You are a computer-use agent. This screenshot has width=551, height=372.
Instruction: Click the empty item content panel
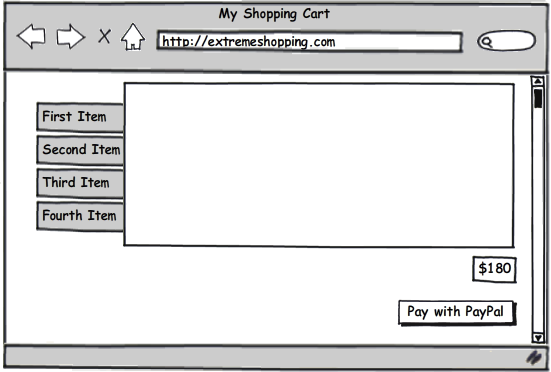(x=319, y=165)
